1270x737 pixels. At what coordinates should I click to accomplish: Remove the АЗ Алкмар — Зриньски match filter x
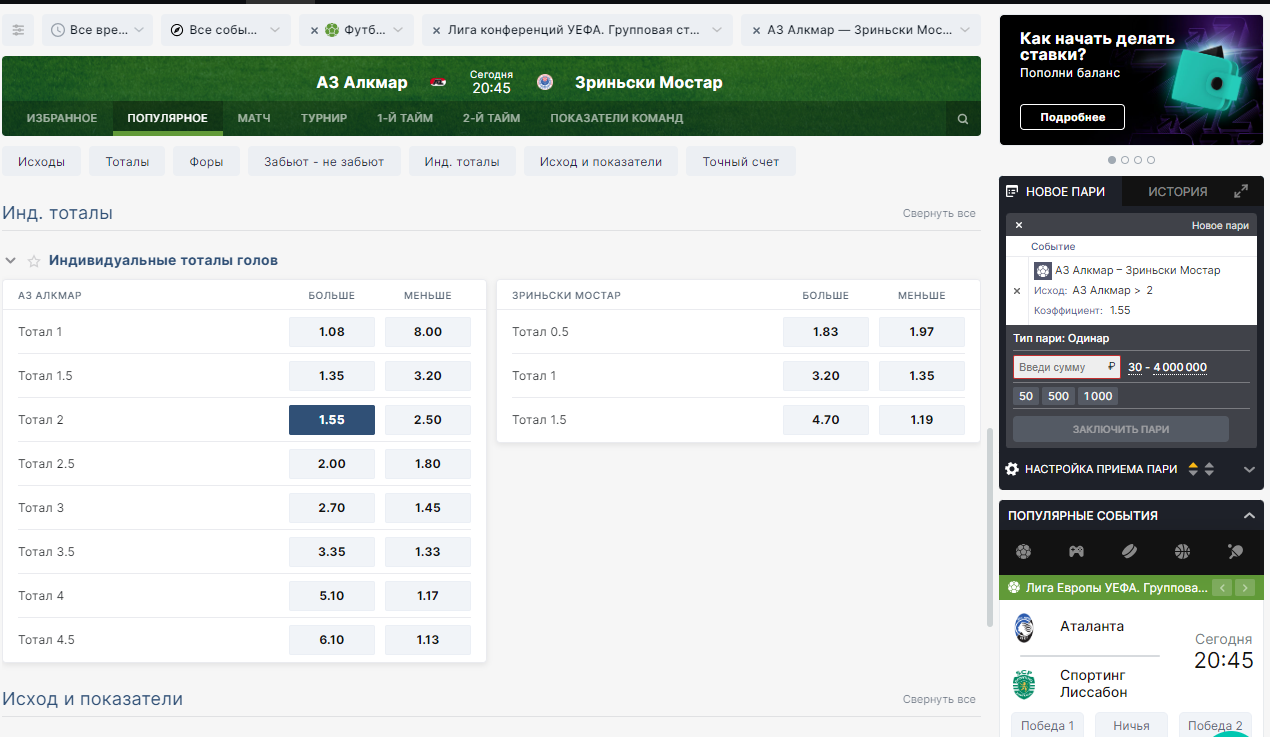(755, 31)
